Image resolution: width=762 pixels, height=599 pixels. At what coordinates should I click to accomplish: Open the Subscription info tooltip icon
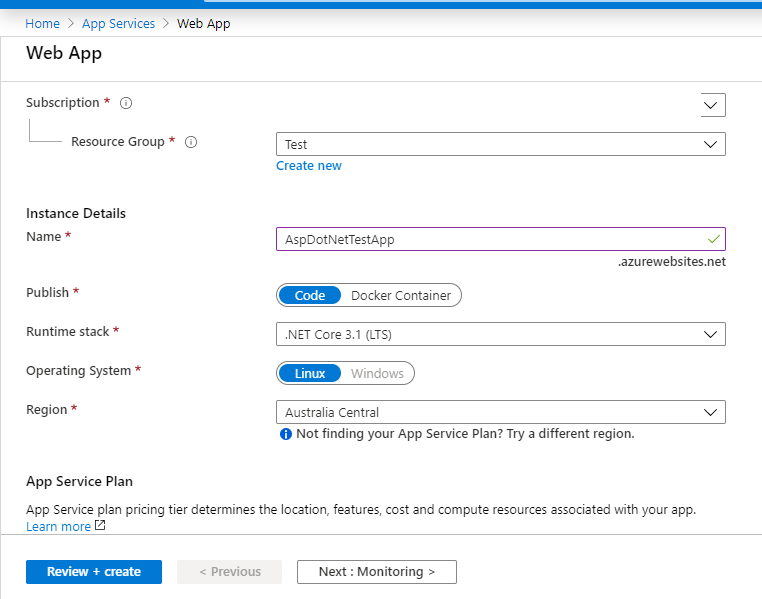click(126, 103)
